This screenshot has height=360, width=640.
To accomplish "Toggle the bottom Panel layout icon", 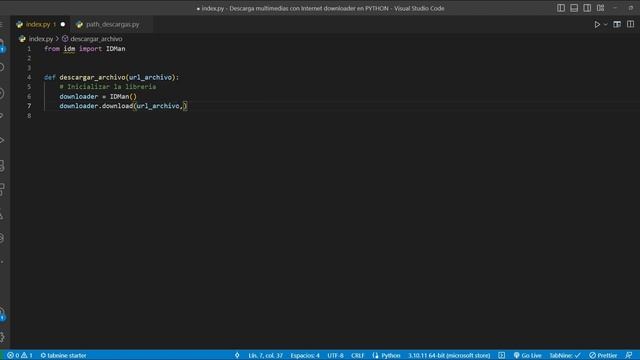I will coord(574,8).
